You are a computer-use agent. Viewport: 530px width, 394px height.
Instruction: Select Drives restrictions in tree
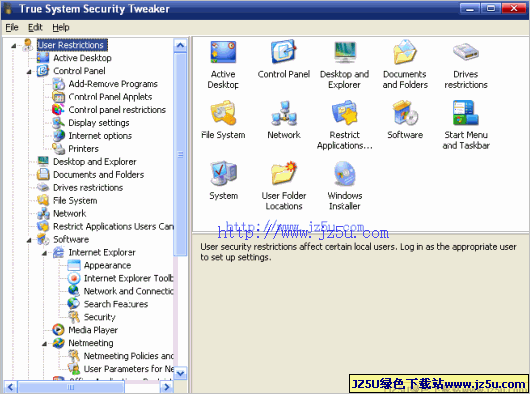pos(88,188)
